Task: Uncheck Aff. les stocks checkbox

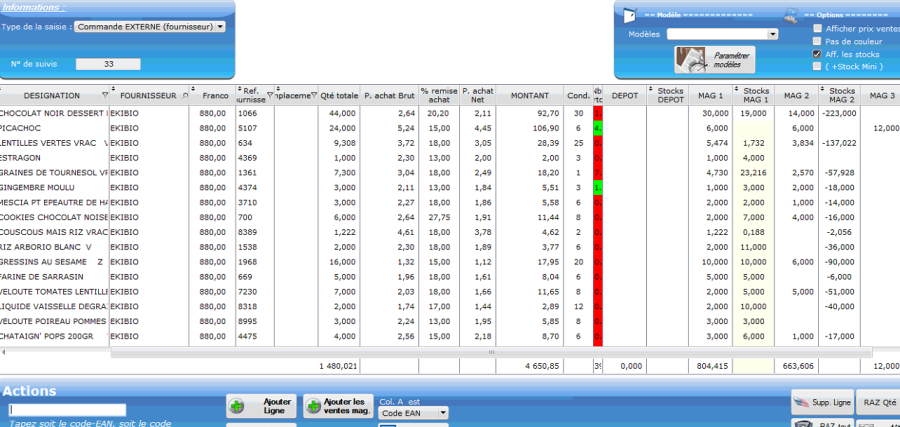Action: point(817,54)
